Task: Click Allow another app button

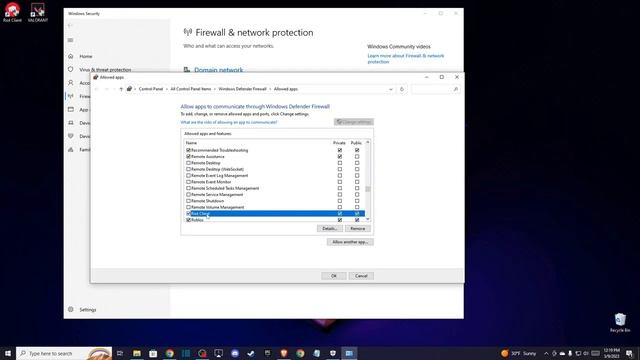Action: tap(350, 242)
